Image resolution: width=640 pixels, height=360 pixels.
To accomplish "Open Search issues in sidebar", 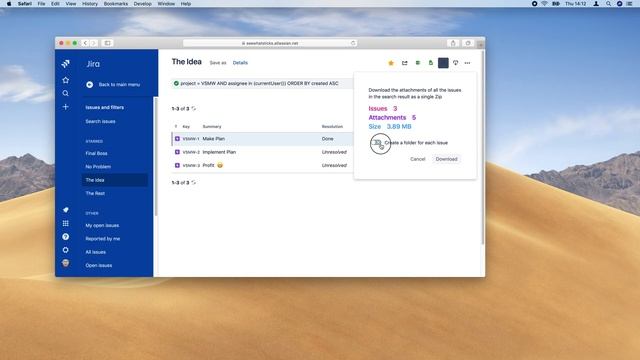I will click(x=100, y=121).
